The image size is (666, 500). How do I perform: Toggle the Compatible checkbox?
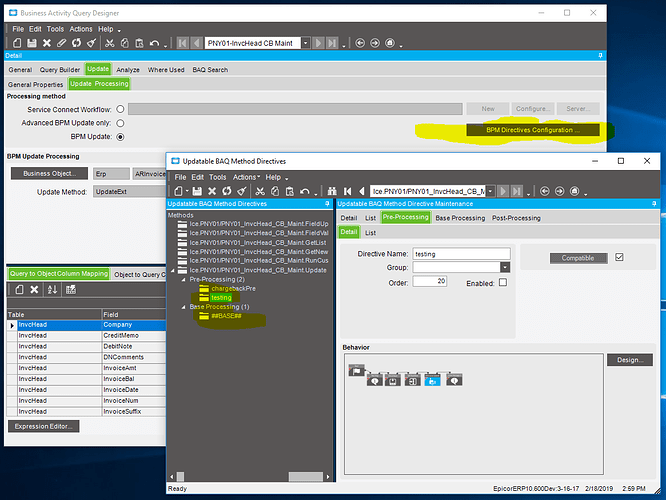coord(619,257)
